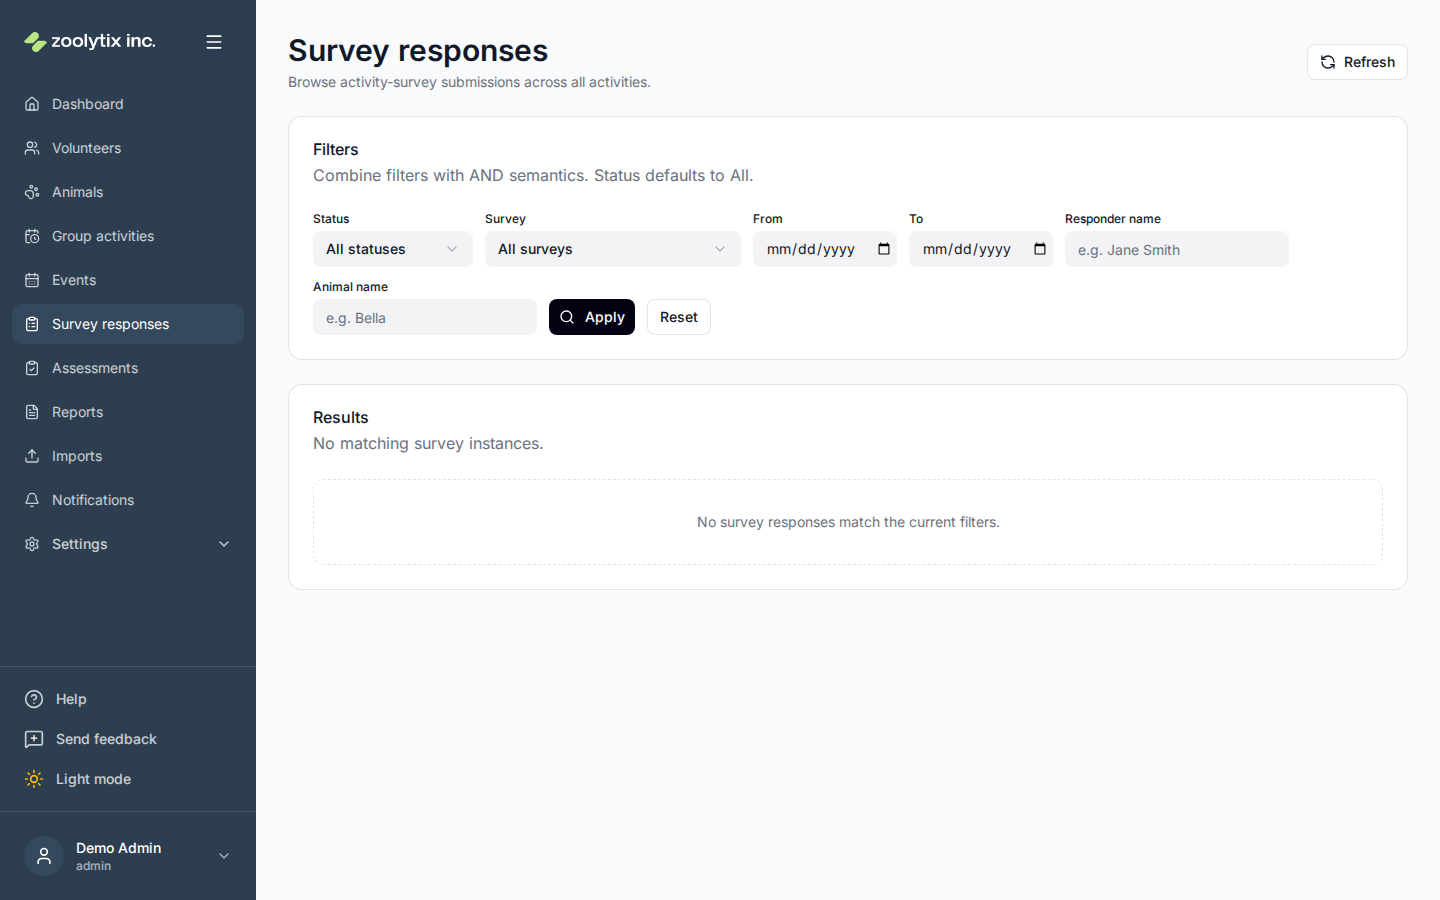1440x900 pixels.
Task: Toggle Light mode theme
Action: click(x=128, y=779)
